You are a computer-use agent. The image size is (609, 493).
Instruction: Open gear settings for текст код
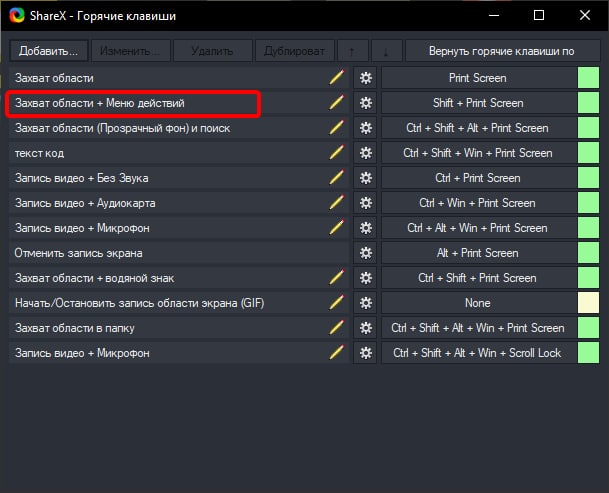click(365, 153)
